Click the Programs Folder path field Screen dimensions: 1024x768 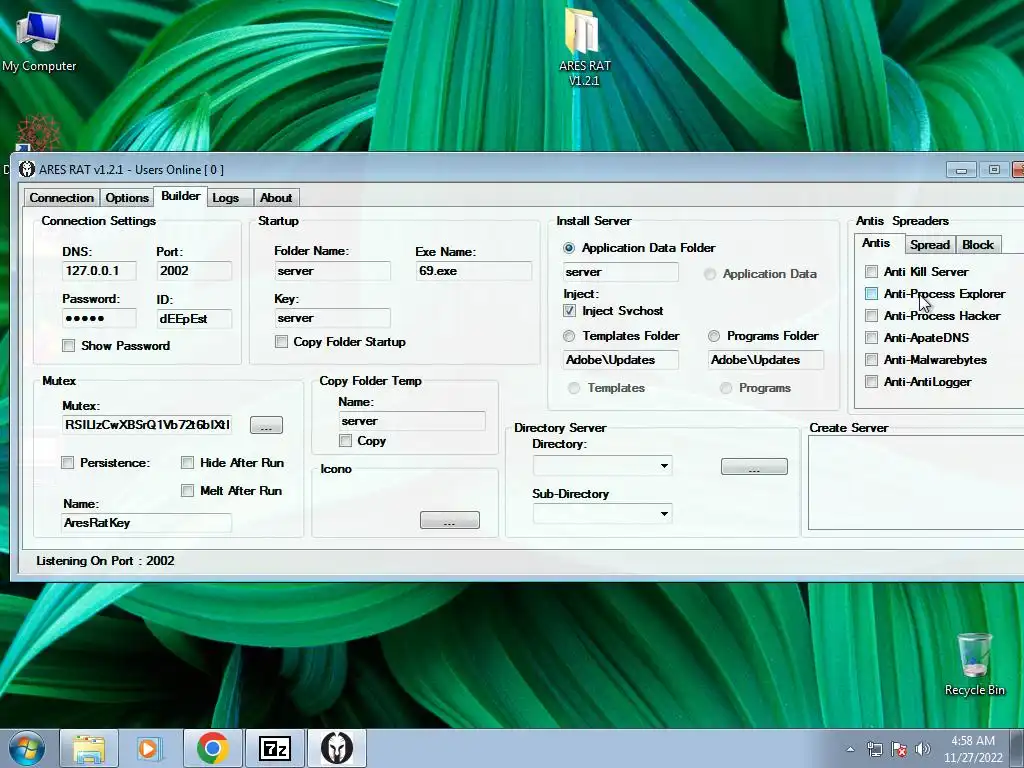tap(765, 360)
